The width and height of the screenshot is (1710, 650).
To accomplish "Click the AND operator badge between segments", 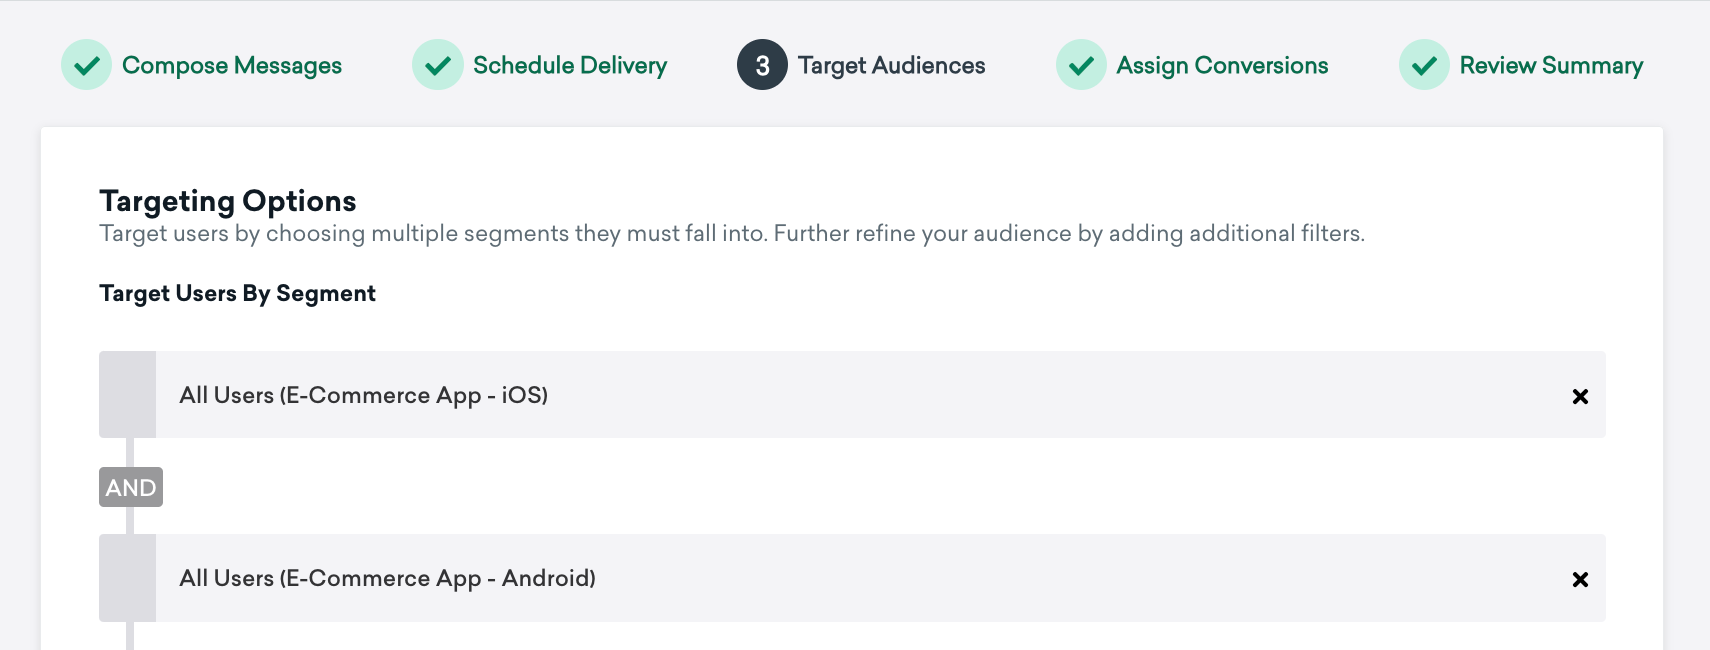I will tap(131, 487).
